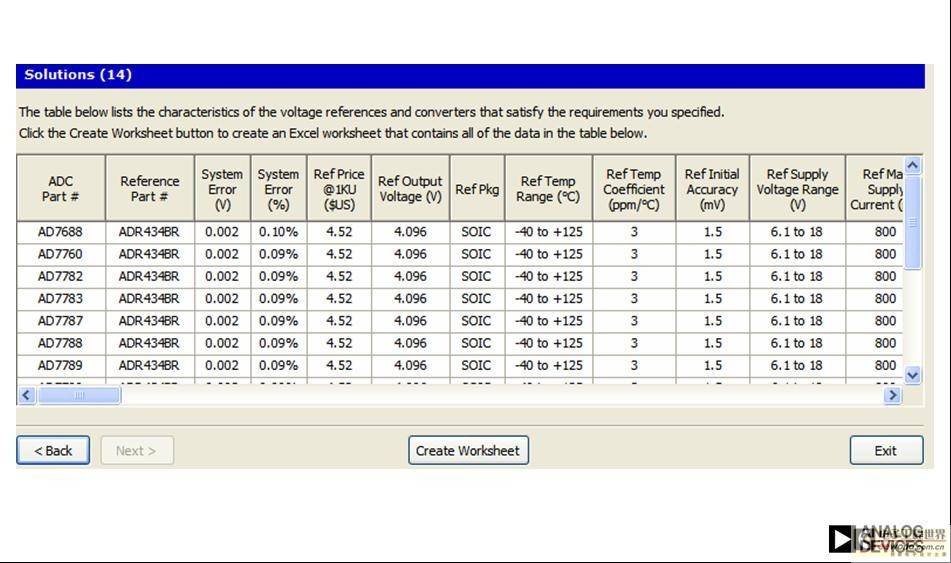Click the ADC Part # column header
Viewport: 951px width, 563px height.
coord(61,188)
